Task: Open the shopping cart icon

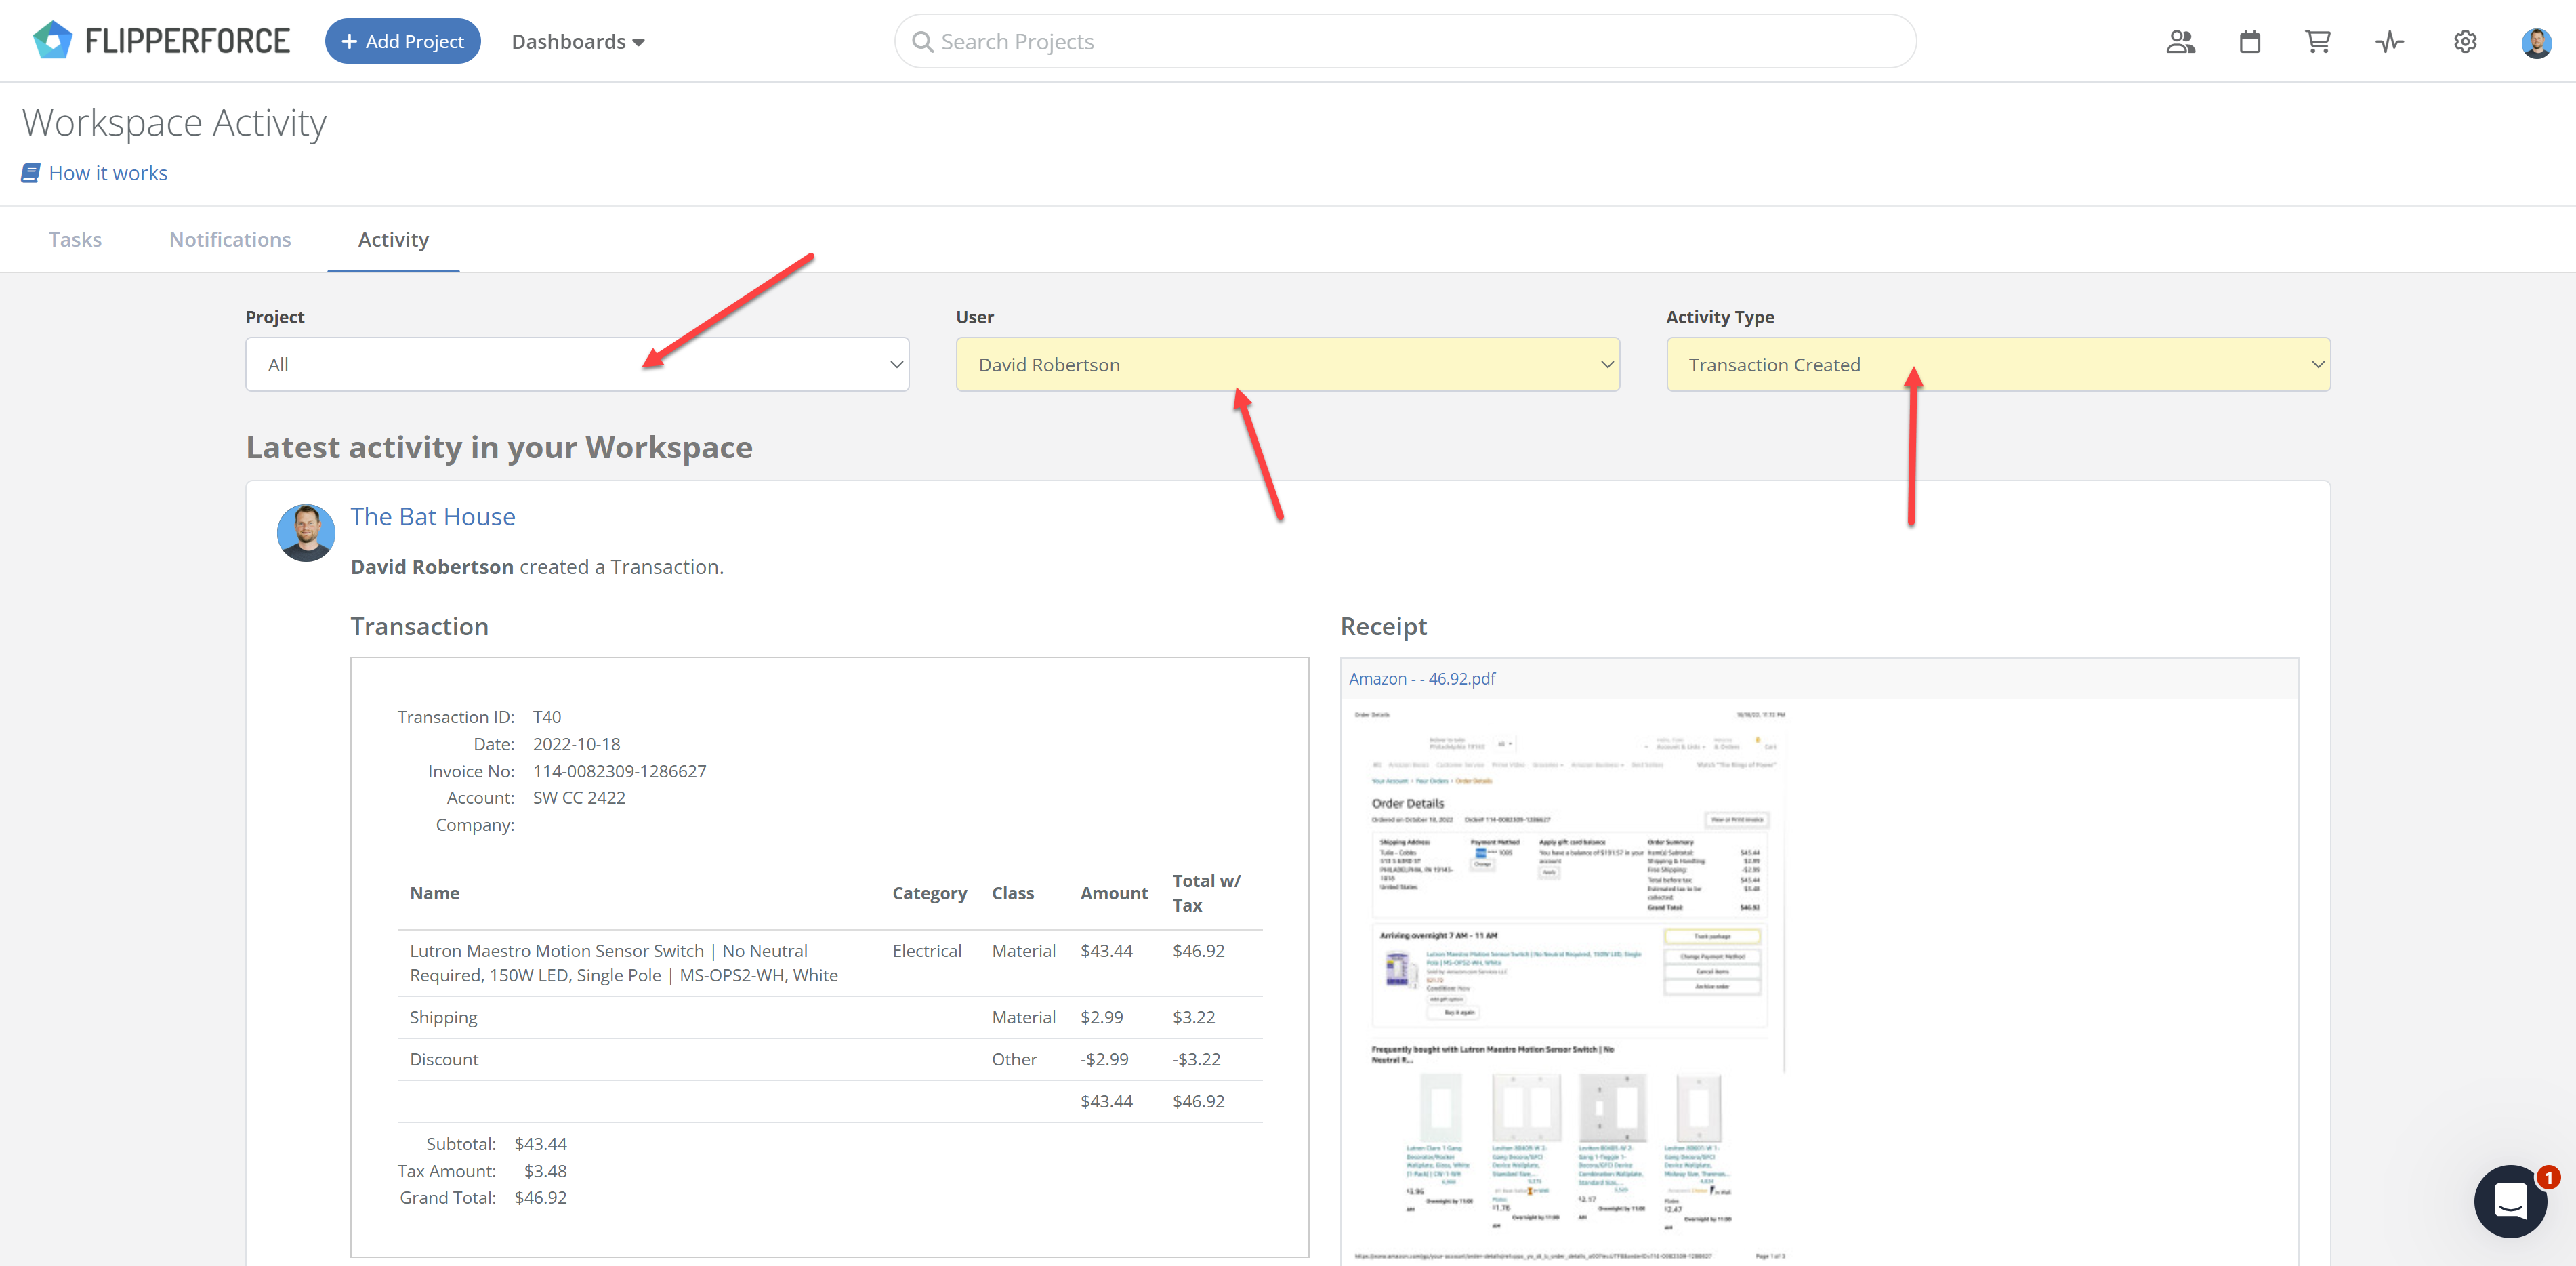Action: tap(2318, 42)
